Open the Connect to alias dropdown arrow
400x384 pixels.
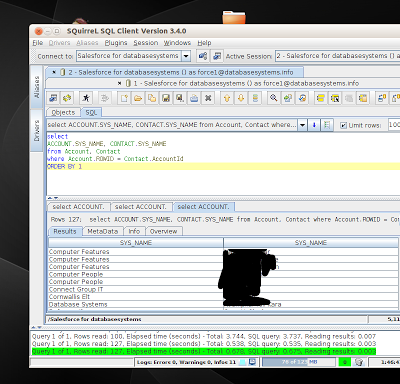186,56
